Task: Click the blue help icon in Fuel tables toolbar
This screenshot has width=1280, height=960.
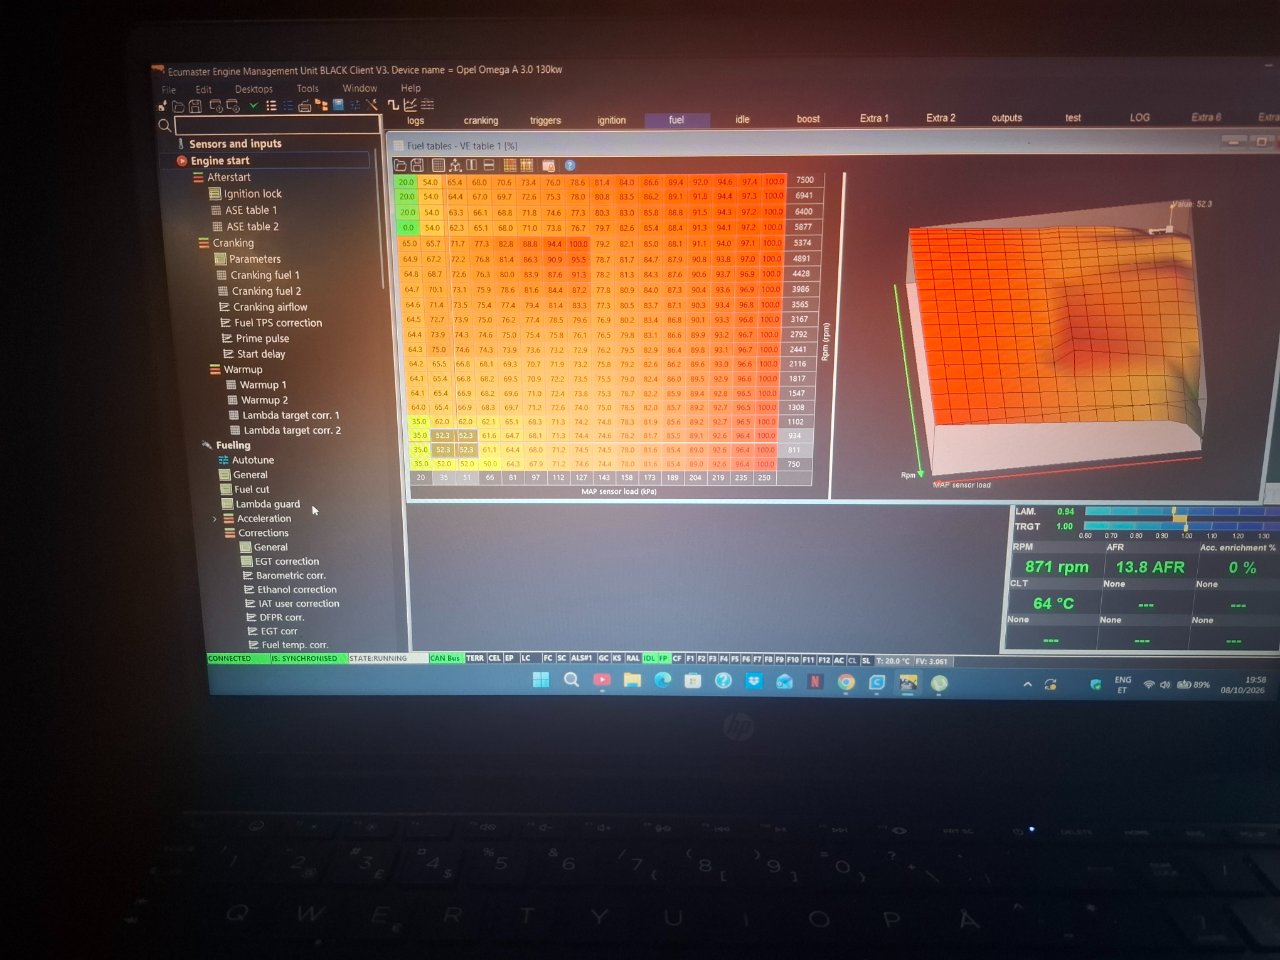Action: pos(570,165)
